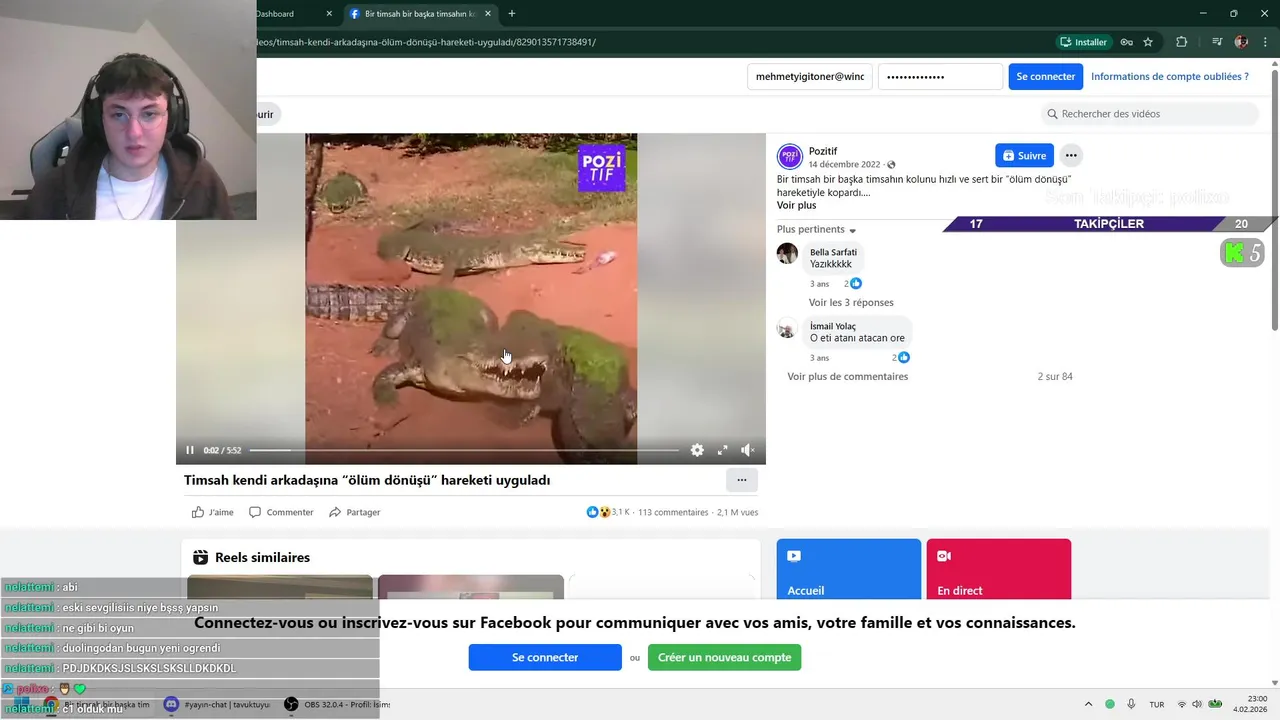Image resolution: width=1280 pixels, height=720 pixels.
Task: Click the Suivre follow button
Action: click(1024, 156)
